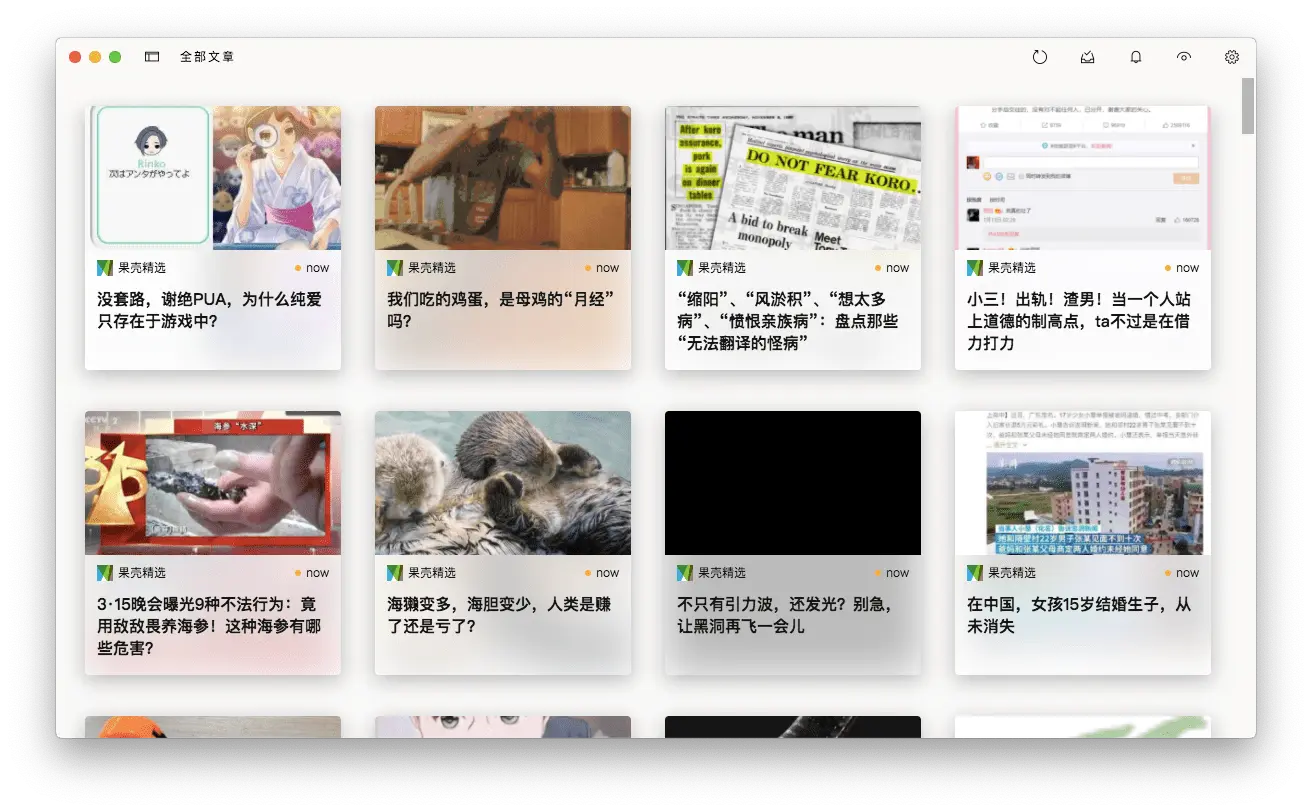Open the 小三出轨渣男 article title
The width and height of the screenshot is (1312, 812).
click(1078, 320)
